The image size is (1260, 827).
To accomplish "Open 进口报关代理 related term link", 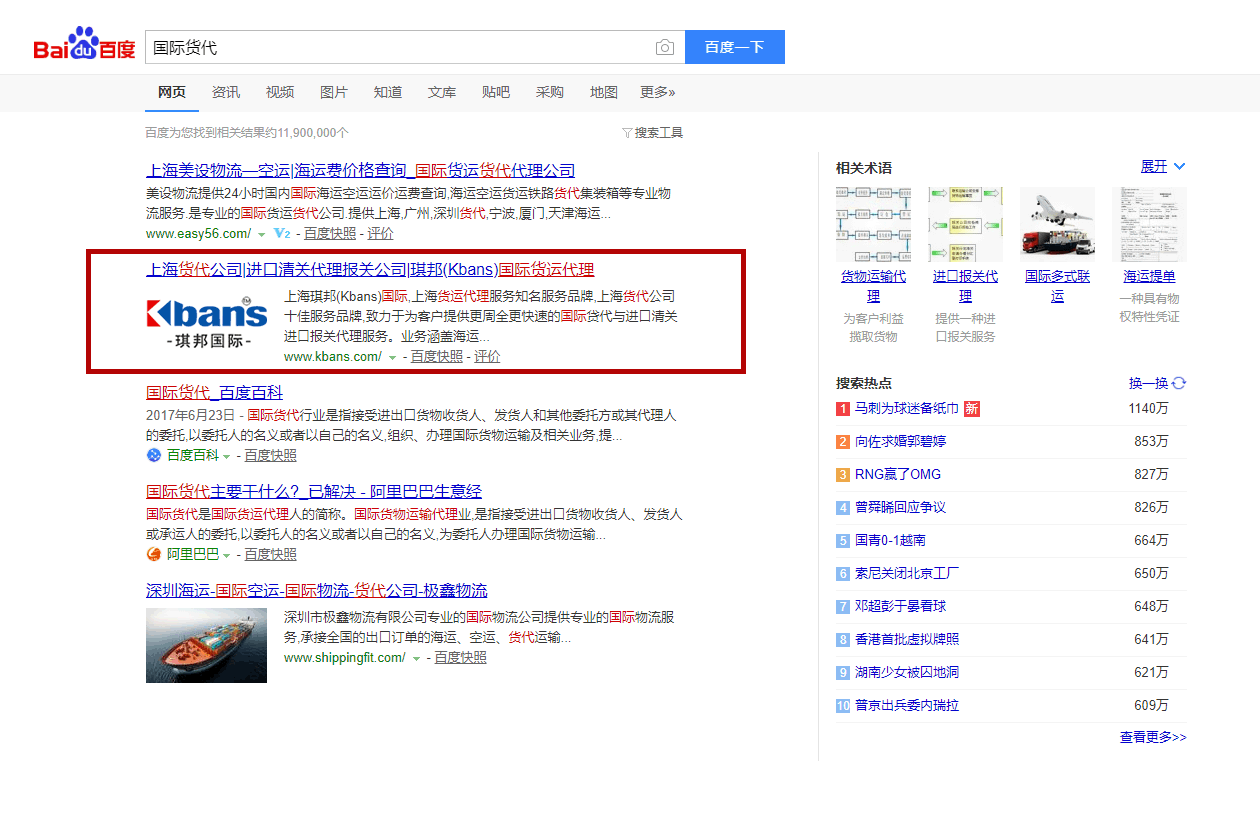I will point(965,286).
